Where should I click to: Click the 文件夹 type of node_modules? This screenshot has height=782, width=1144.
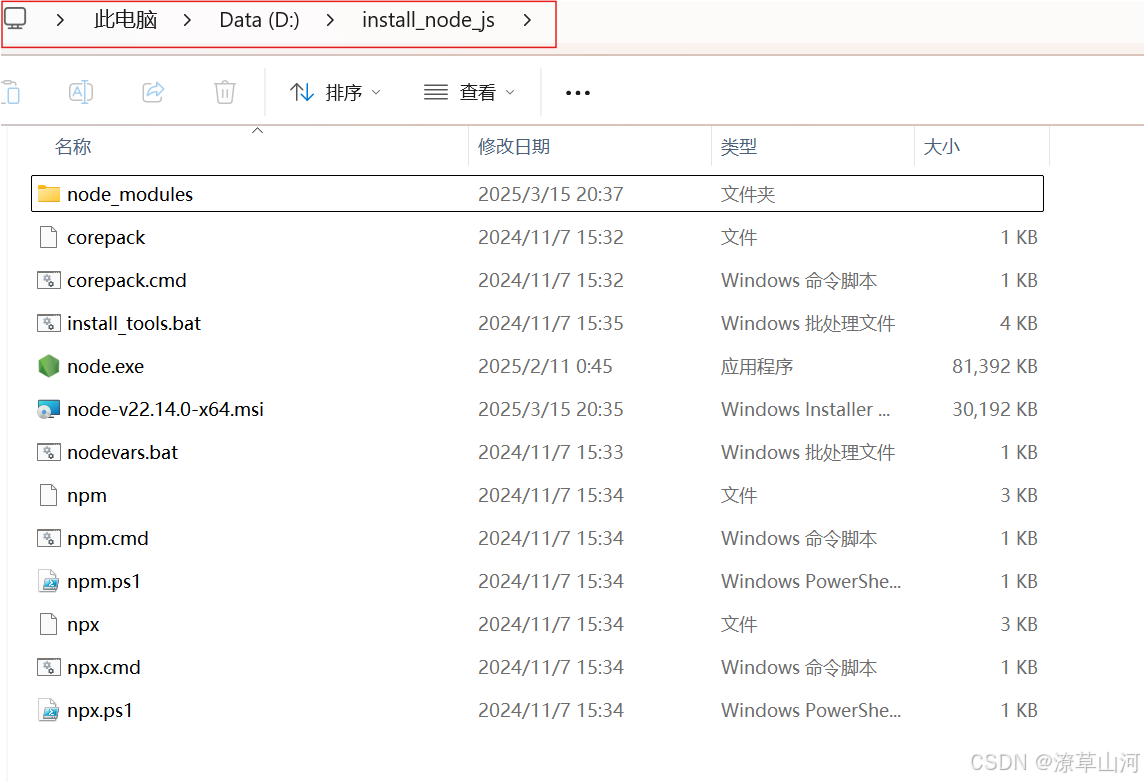click(x=747, y=195)
